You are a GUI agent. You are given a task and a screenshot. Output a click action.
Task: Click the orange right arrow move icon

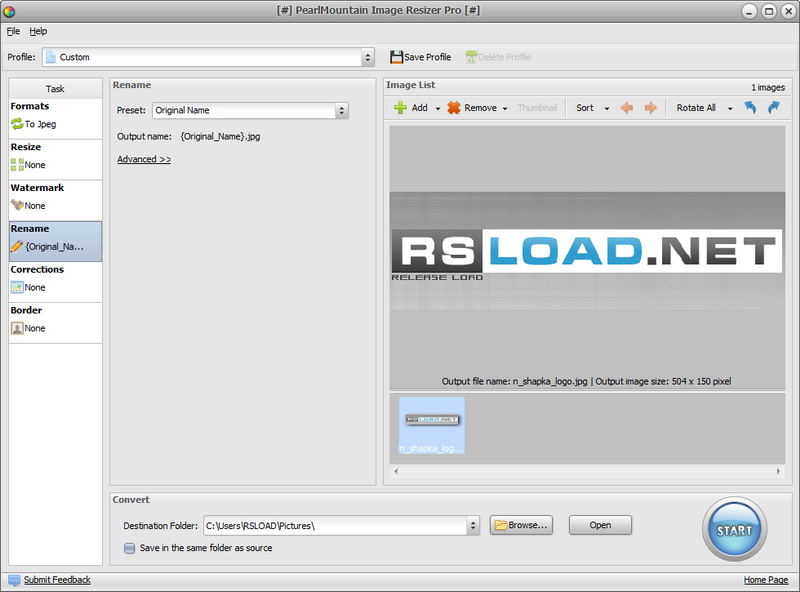tap(651, 108)
